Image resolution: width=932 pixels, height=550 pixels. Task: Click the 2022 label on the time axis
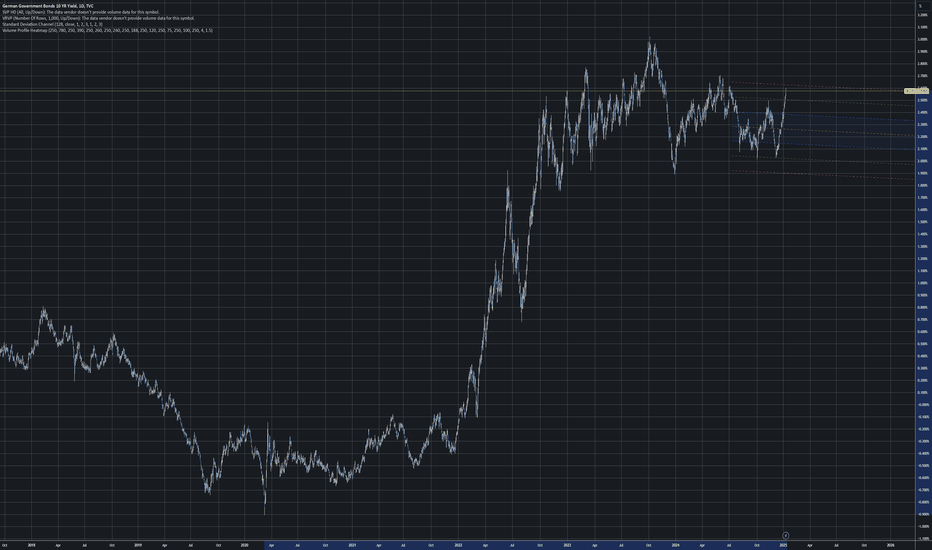[458, 545]
